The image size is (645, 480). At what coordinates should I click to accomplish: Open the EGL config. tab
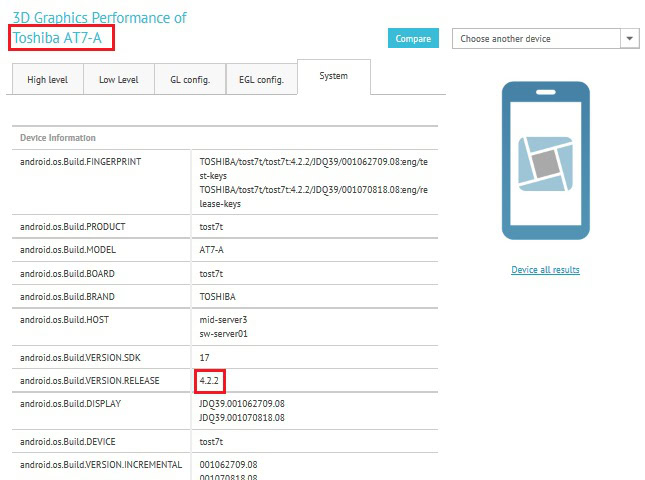pos(262,79)
